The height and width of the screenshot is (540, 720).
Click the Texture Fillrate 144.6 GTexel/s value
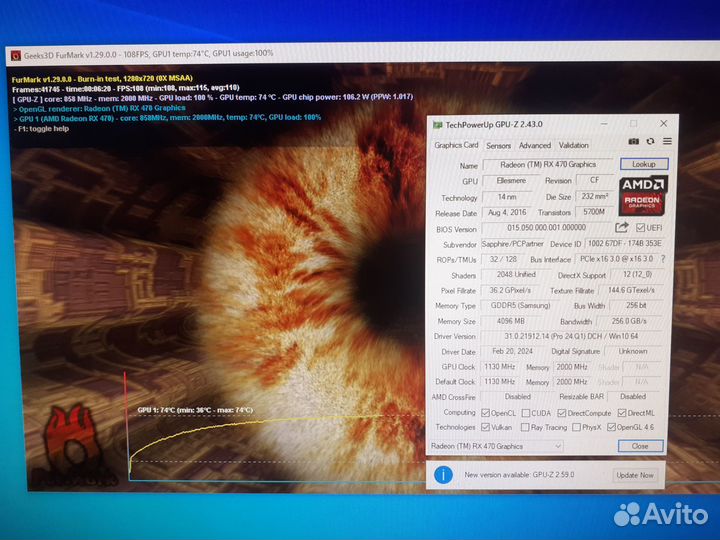tap(631, 290)
